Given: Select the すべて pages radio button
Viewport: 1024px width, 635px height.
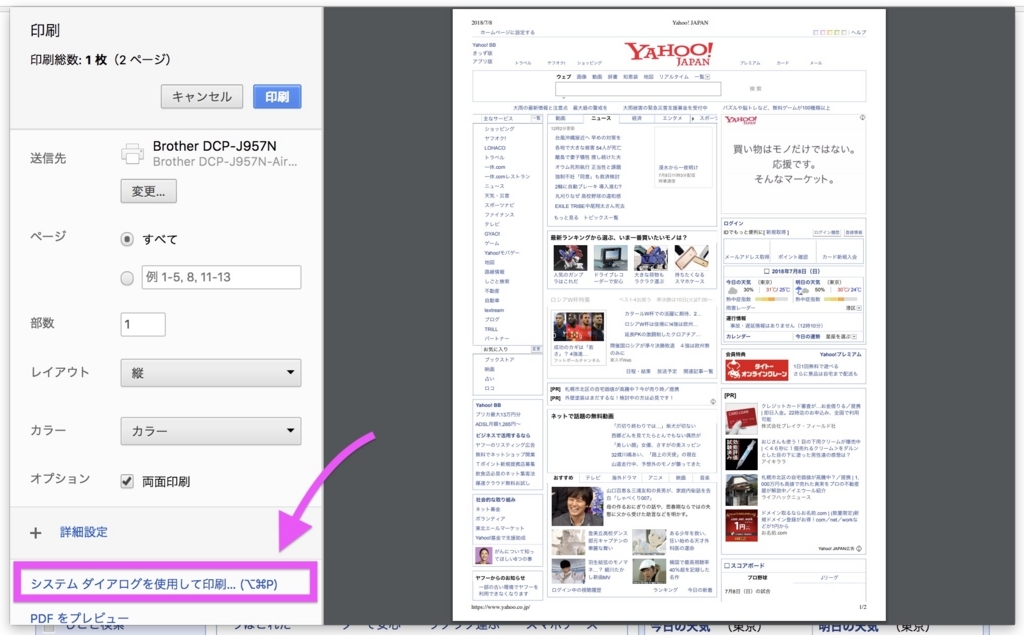Looking at the screenshot, I should tap(127, 239).
